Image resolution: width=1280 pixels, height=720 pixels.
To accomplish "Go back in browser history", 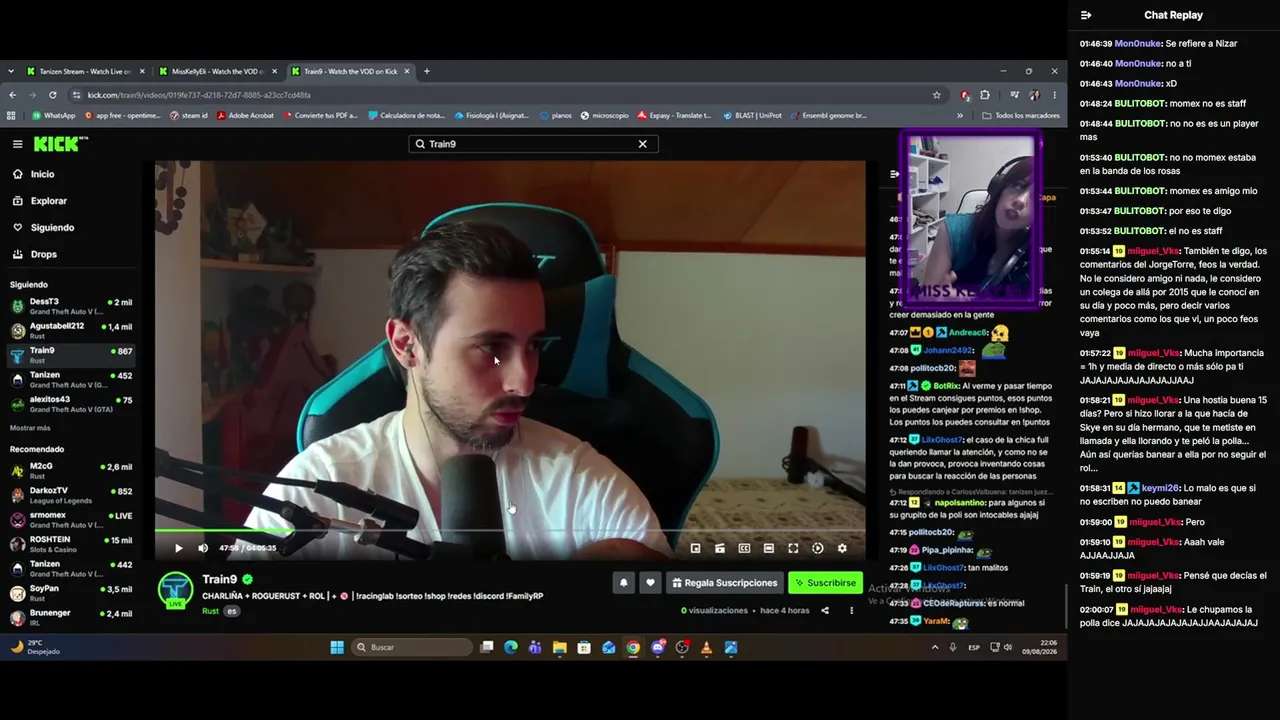I will [x=12, y=95].
